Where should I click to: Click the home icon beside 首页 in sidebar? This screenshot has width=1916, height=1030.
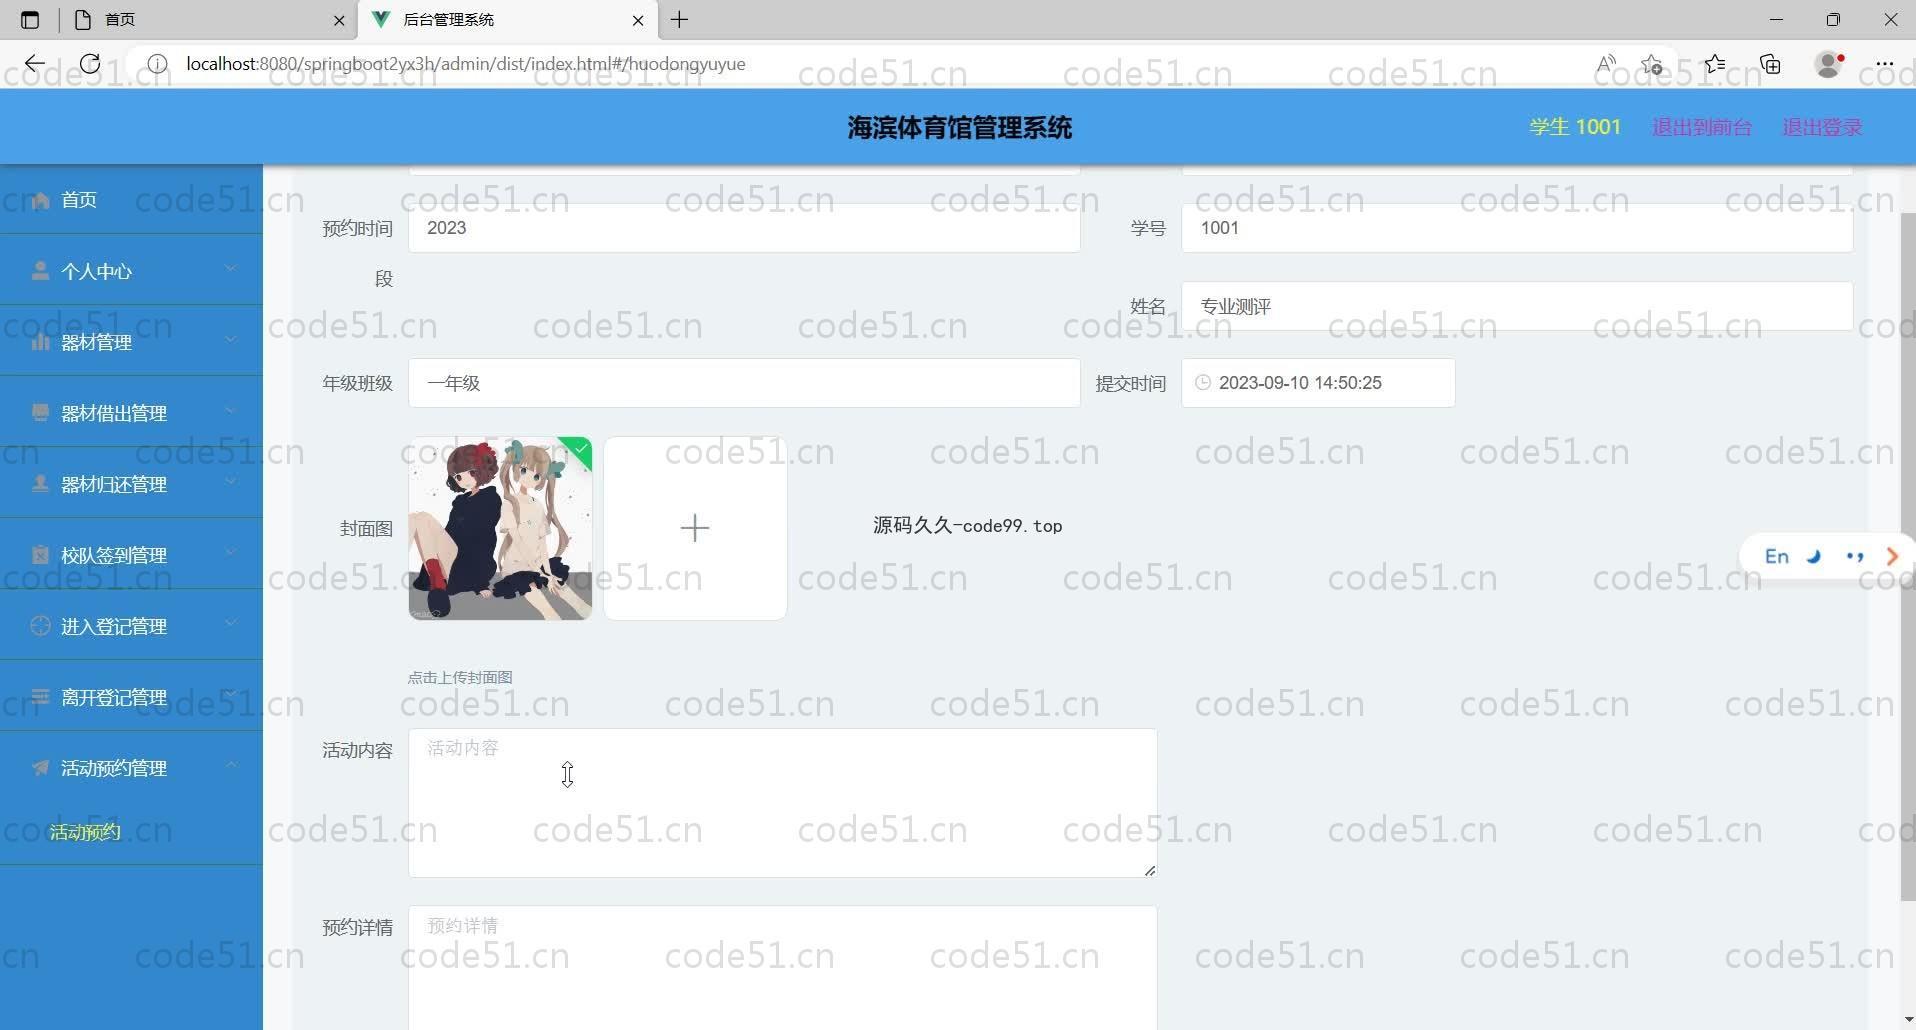point(41,200)
